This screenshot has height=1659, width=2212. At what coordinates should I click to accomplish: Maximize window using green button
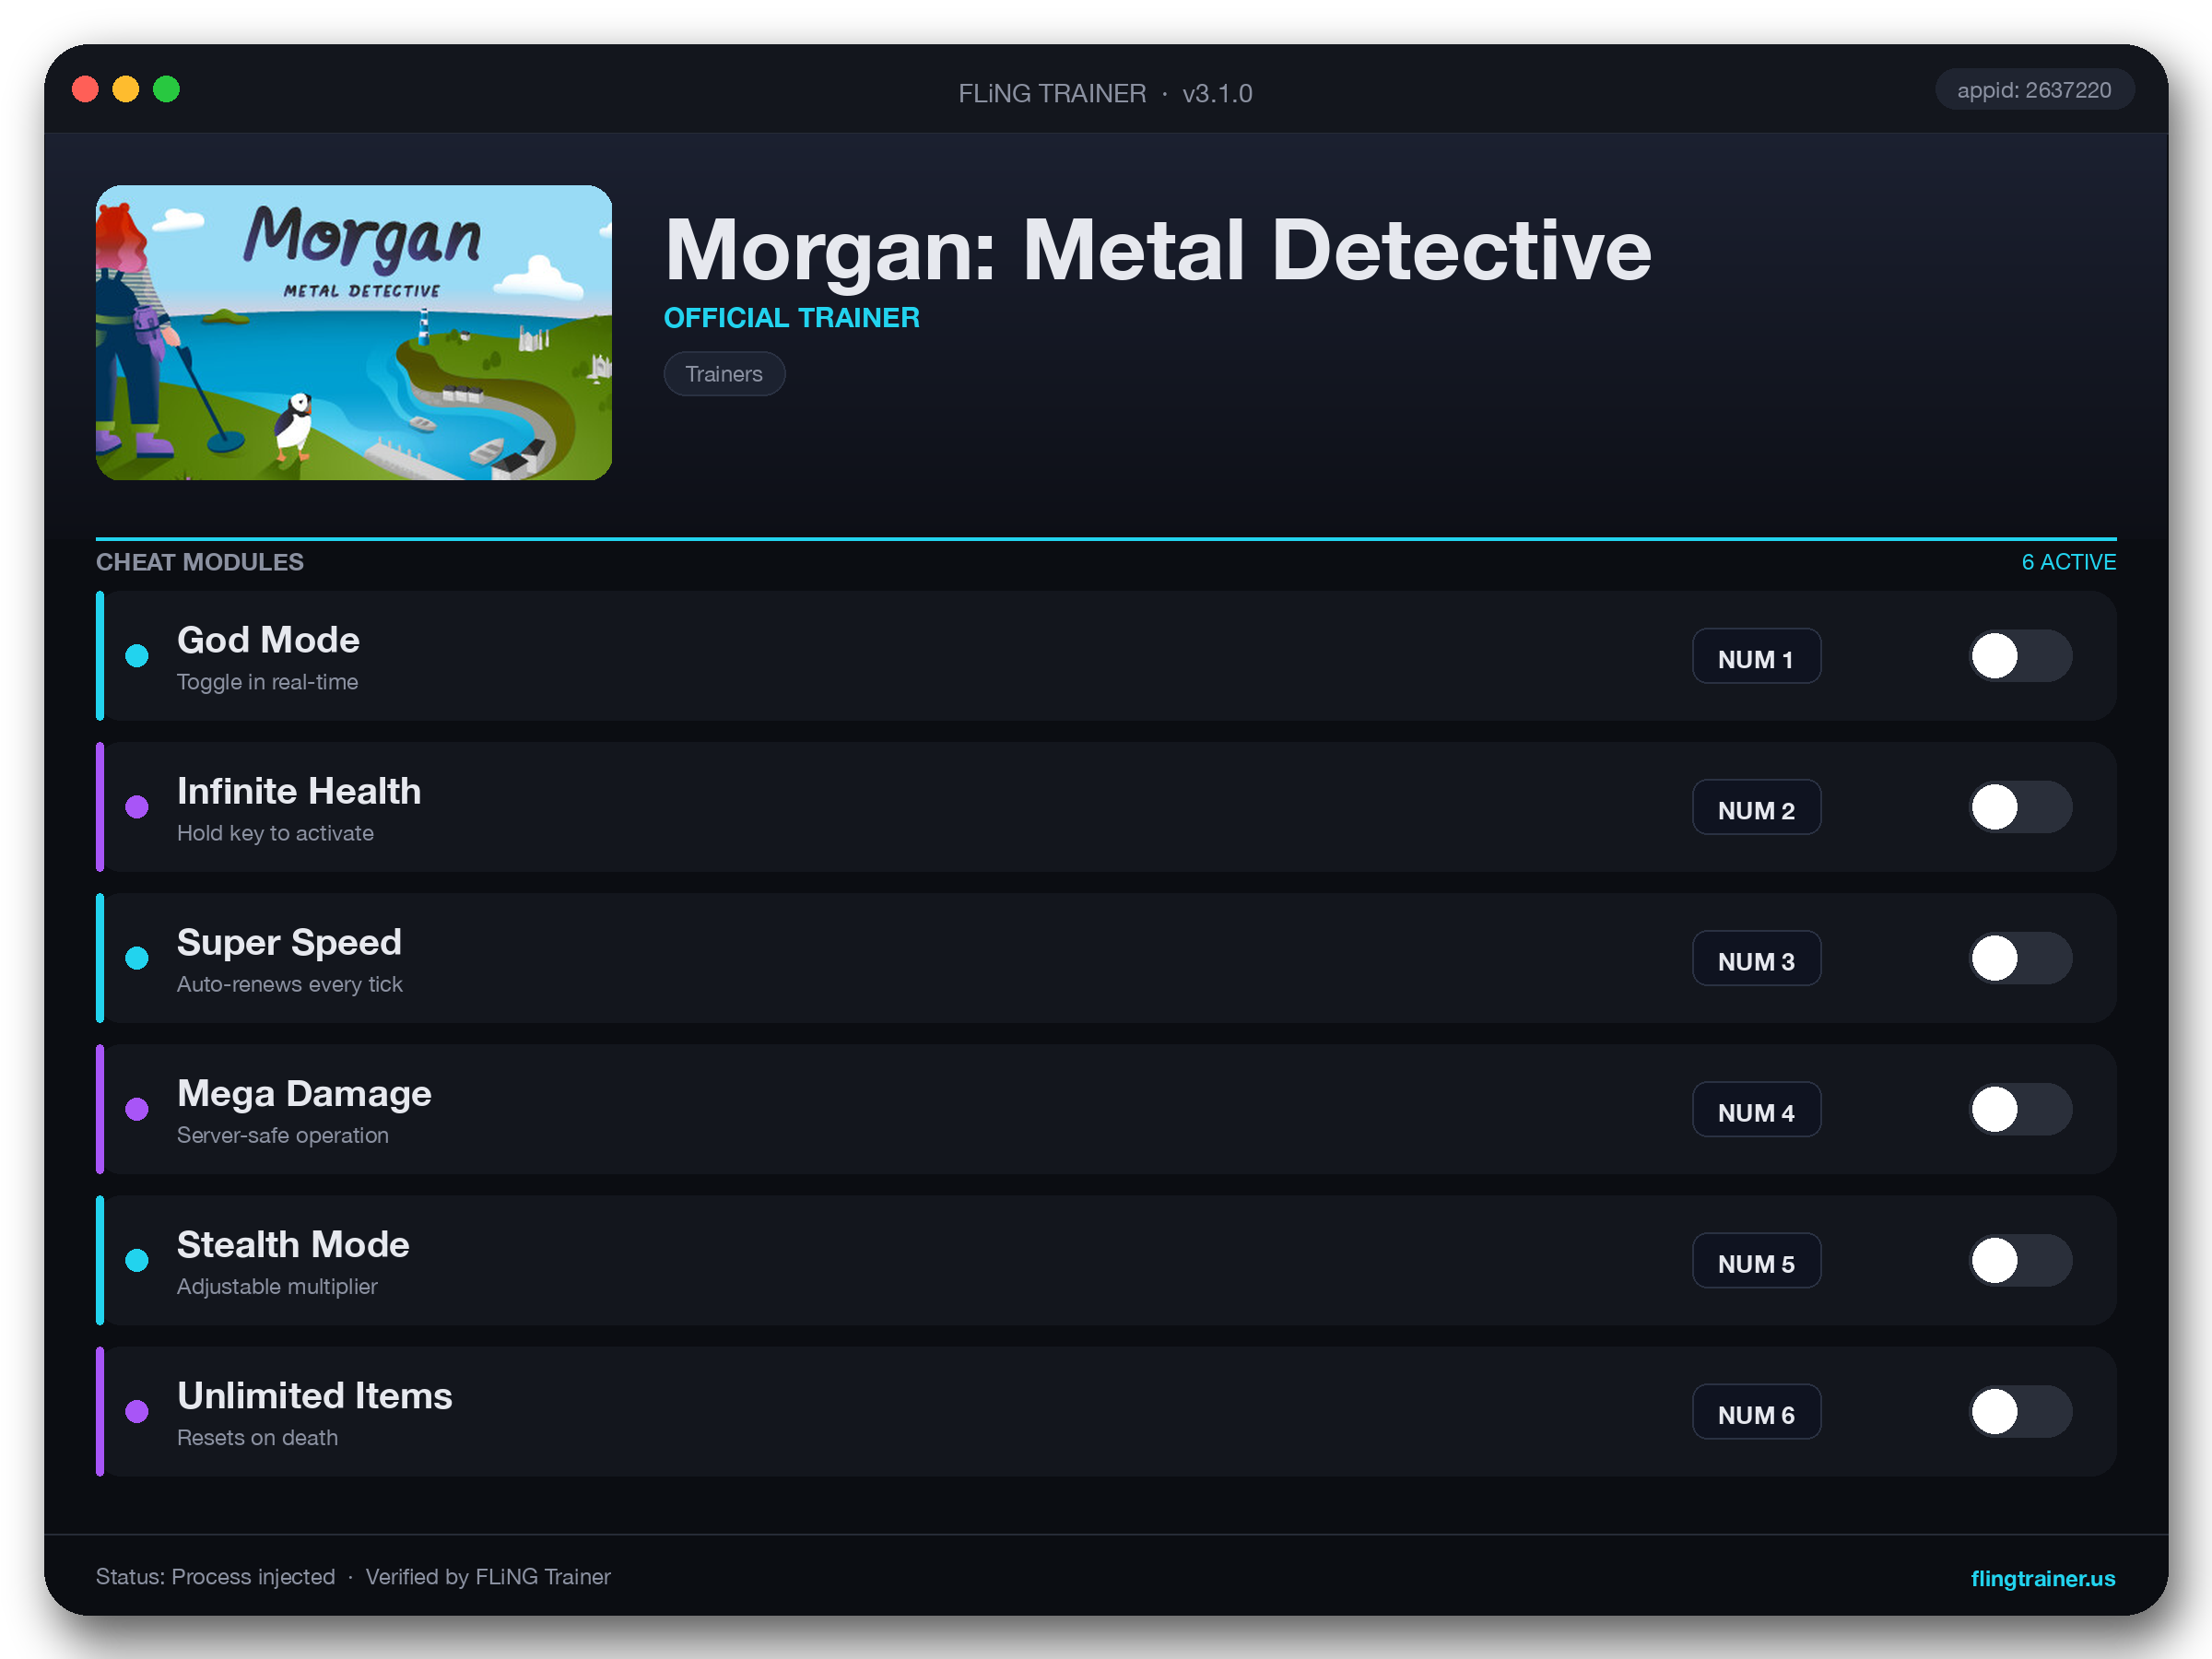coord(167,89)
